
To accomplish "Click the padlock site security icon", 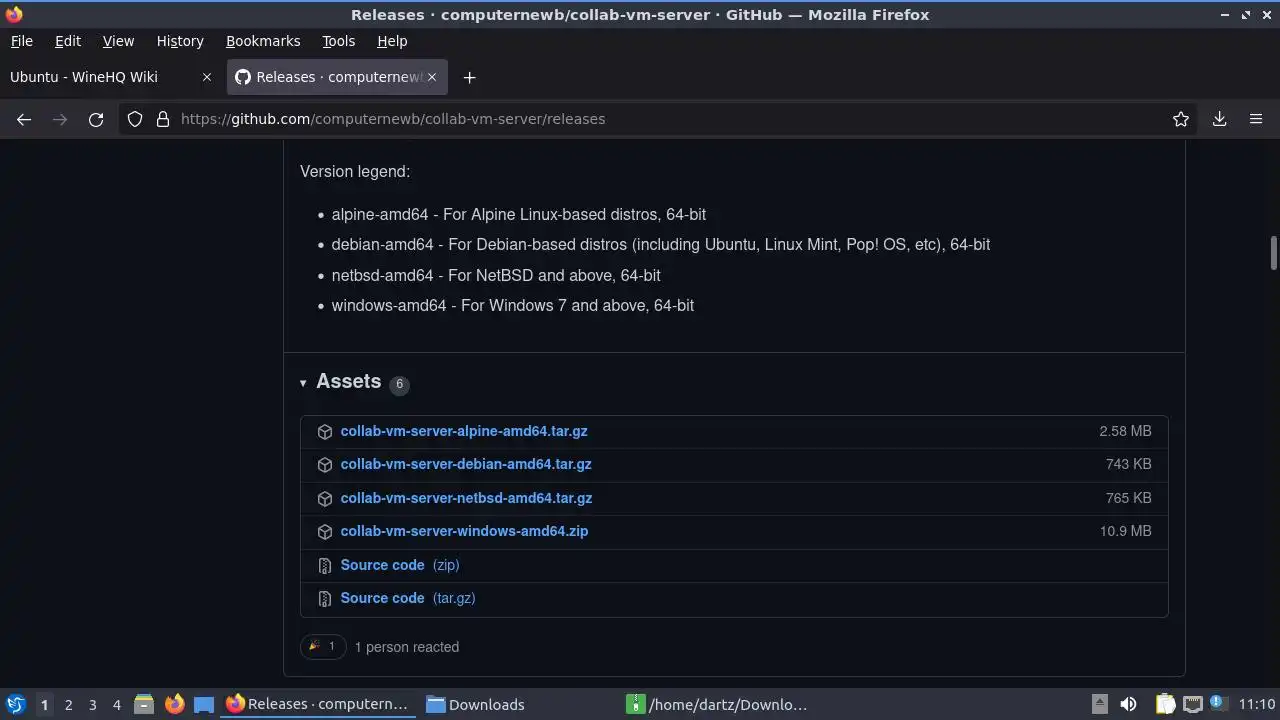I will click(163, 119).
